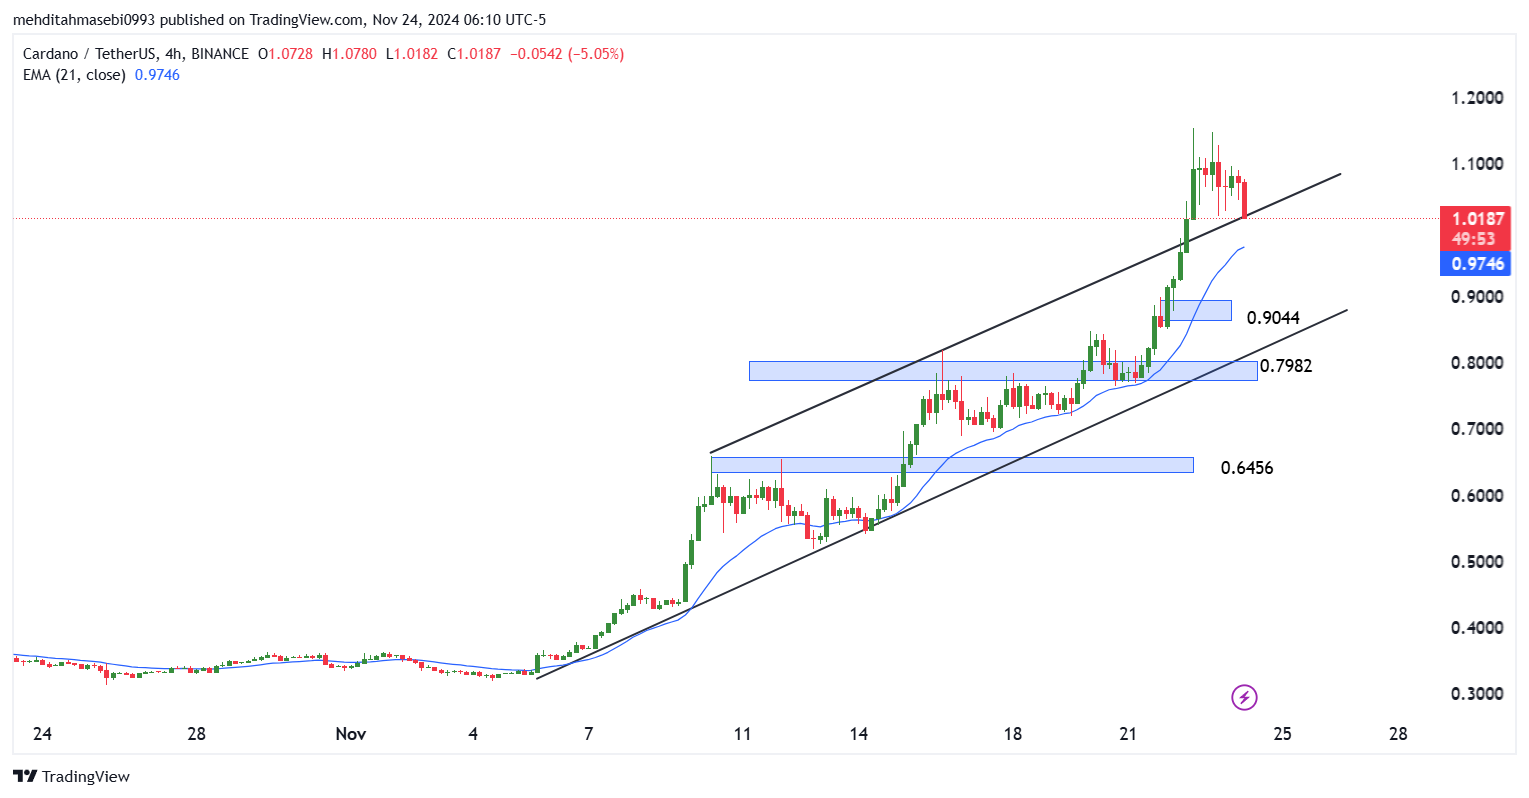
Task: Click the 0.5000 price axis label
Action: [x=1477, y=562]
